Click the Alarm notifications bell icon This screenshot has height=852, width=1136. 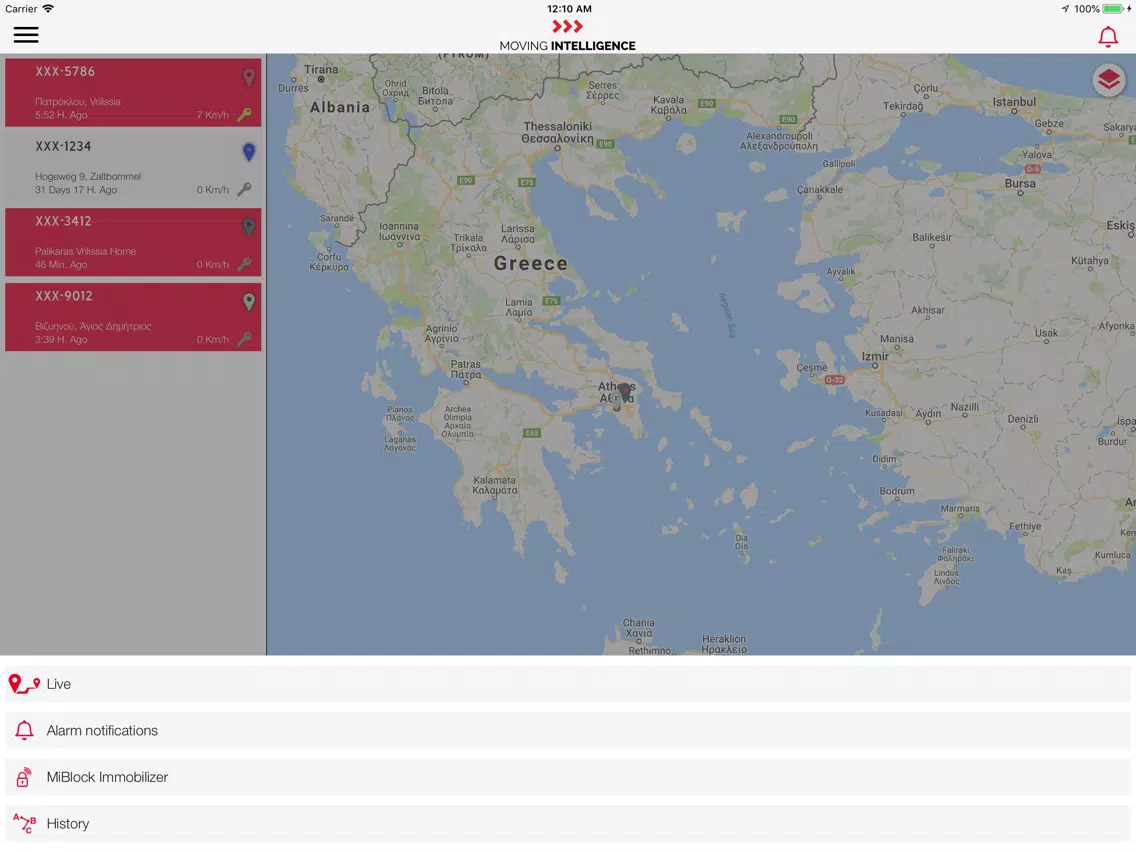pyautogui.click(x=24, y=730)
